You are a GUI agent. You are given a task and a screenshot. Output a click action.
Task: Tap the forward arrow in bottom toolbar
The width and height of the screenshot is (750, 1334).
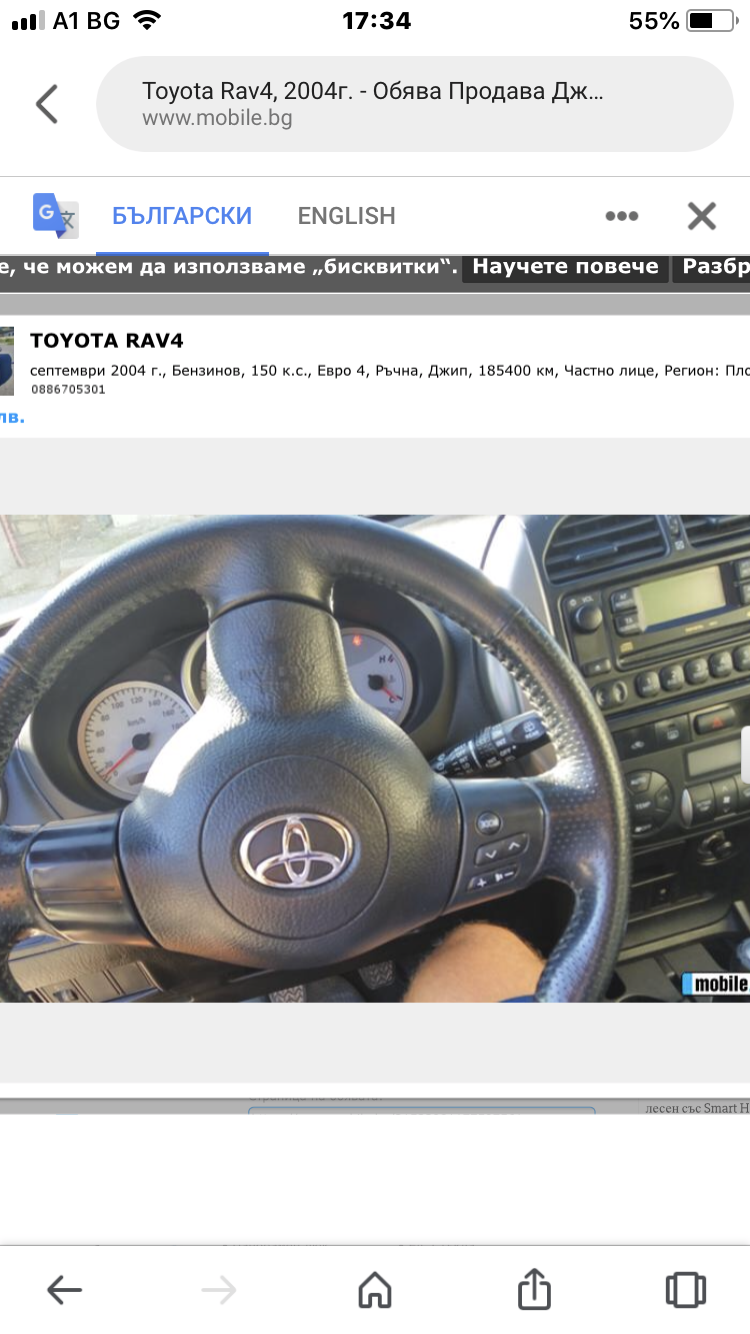(219, 1290)
